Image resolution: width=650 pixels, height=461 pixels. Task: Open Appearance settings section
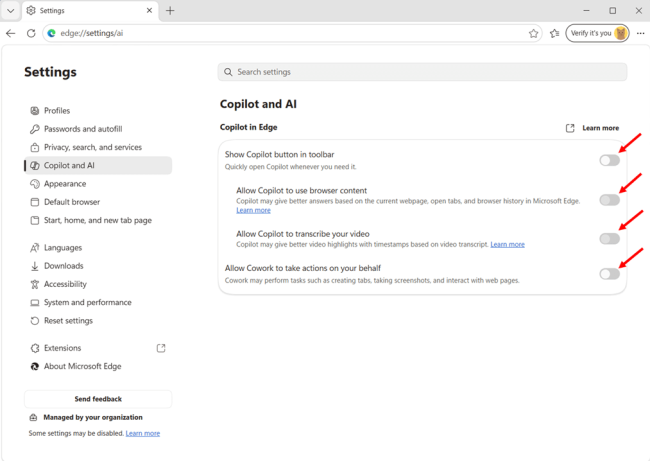[98, 184]
